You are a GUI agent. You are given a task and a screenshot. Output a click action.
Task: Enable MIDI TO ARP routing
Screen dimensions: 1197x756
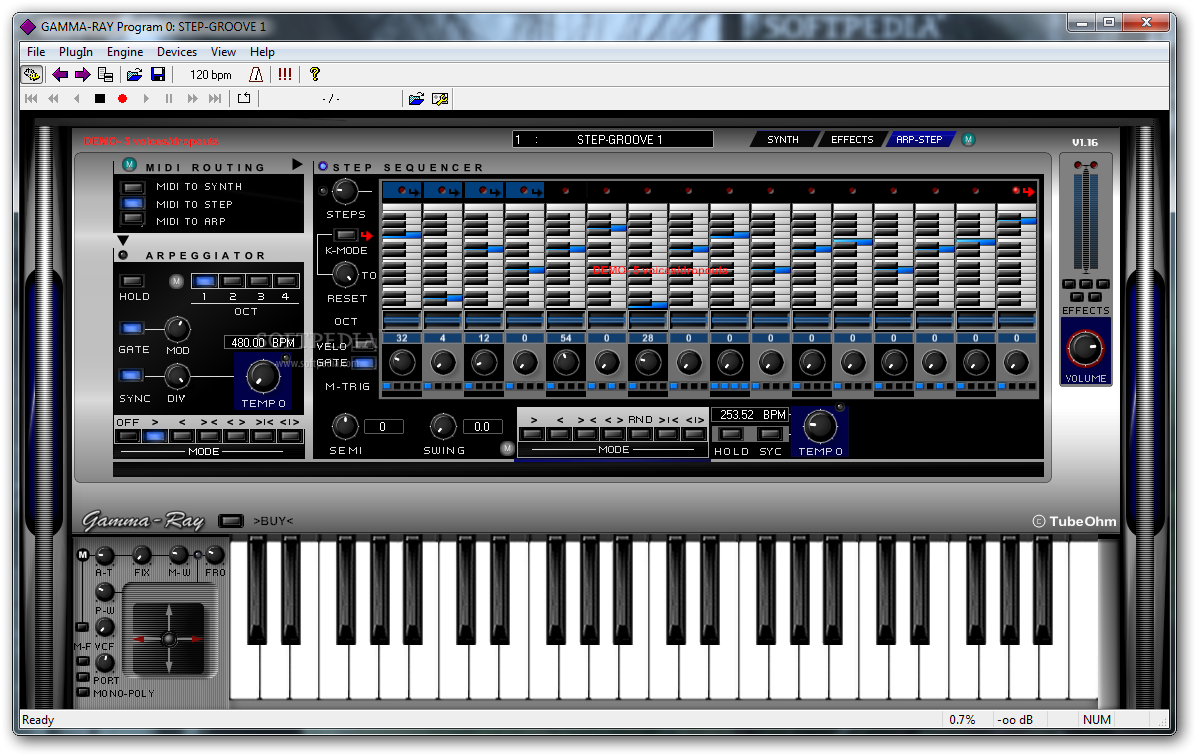133,220
